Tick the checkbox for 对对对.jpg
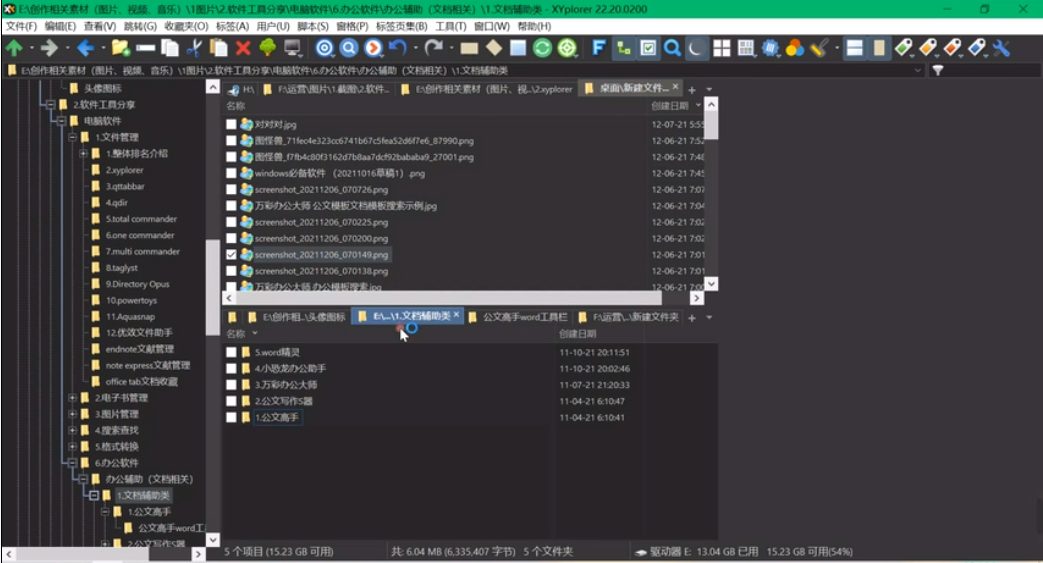The height and width of the screenshot is (563, 1043). click(x=232, y=125)
